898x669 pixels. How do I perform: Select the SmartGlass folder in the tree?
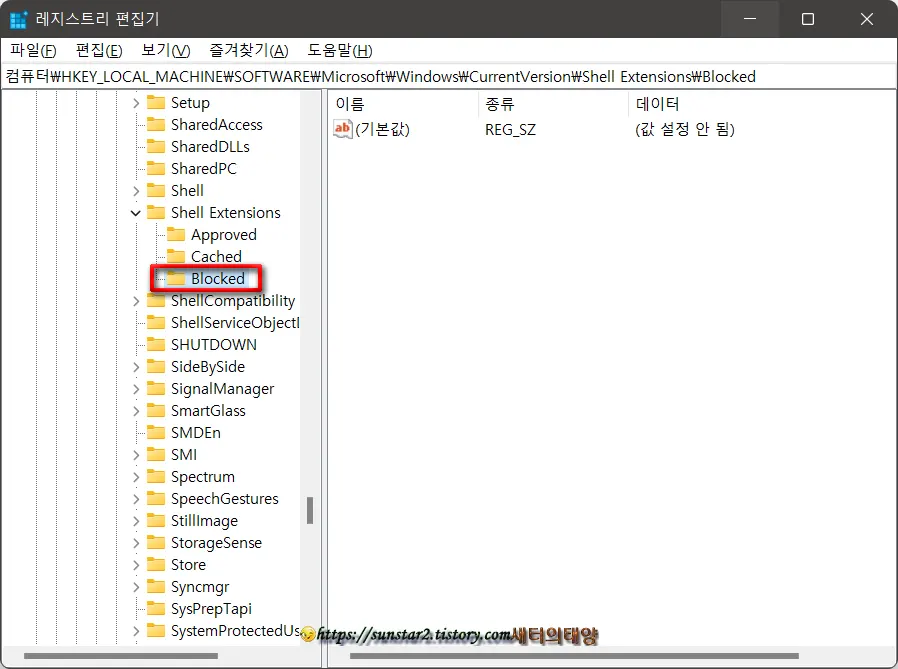pyautogui.click(x=205, y=410)
